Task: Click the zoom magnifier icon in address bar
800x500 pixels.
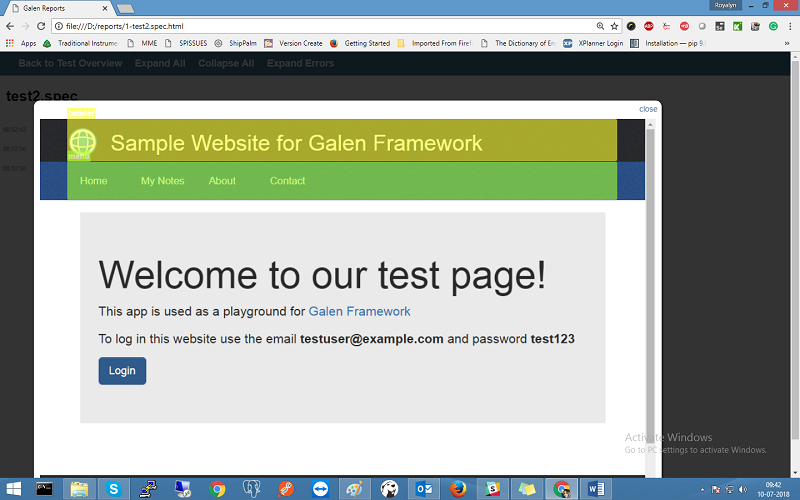Action: pyautogui.click(x=600, y=26)
